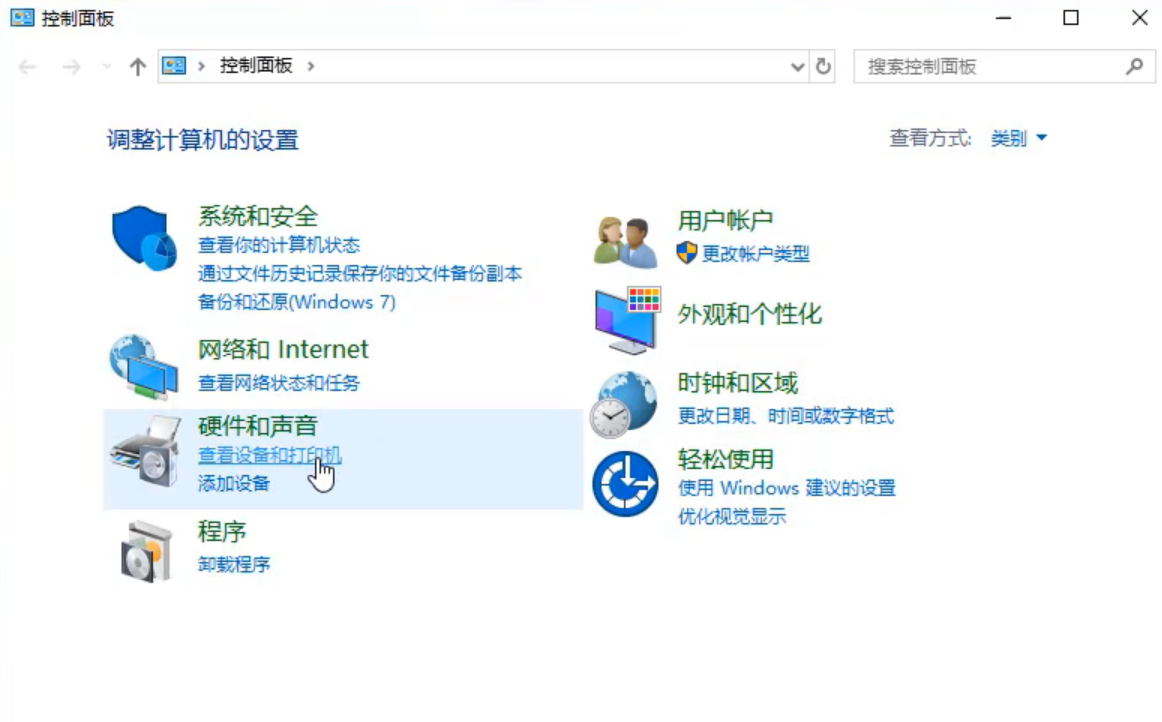Click the 搜索控制面板 search field

tap(990, 67)
